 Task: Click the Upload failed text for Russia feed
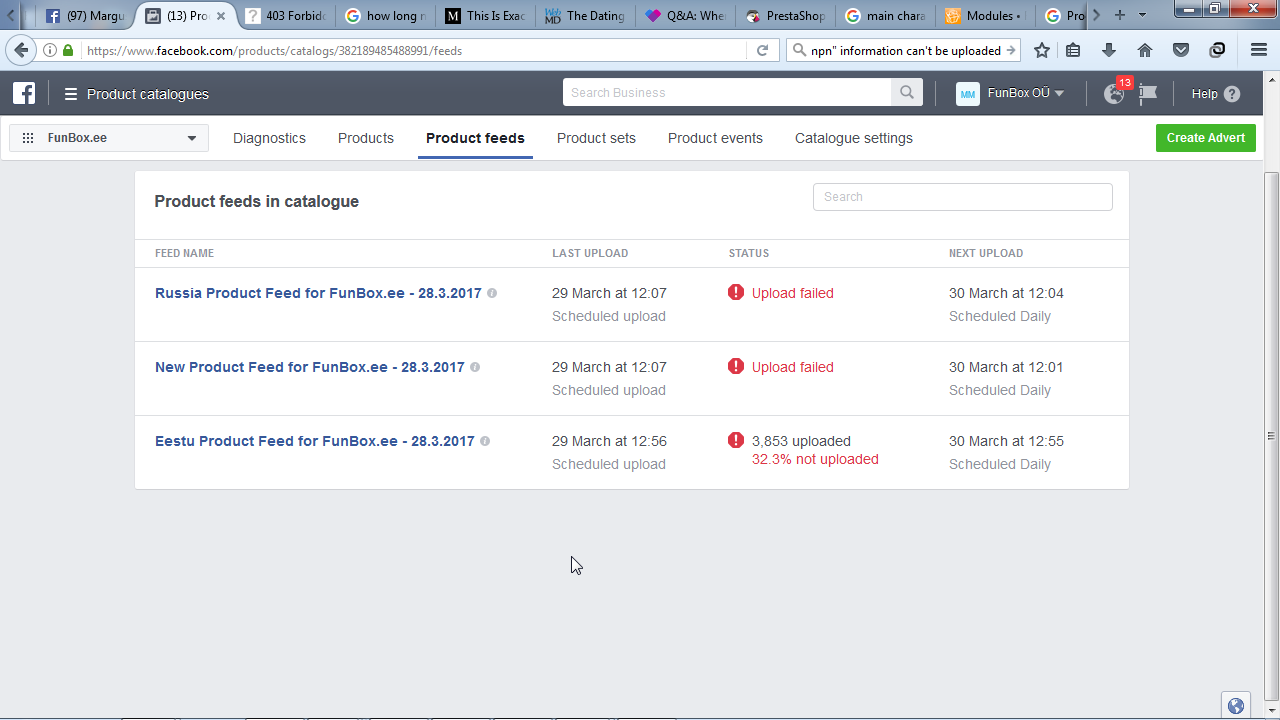[x=792, y=293]
